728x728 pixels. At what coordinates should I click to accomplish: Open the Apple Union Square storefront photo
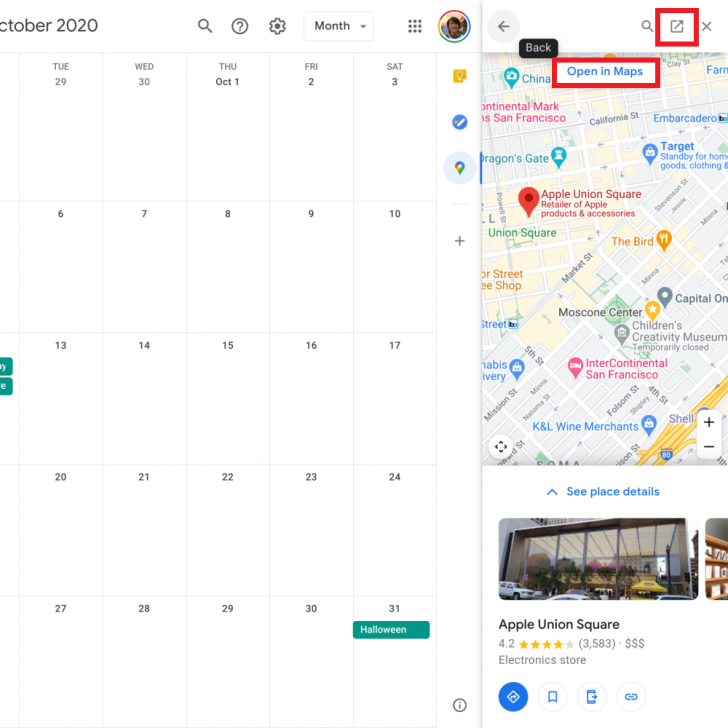pos(598,559)
